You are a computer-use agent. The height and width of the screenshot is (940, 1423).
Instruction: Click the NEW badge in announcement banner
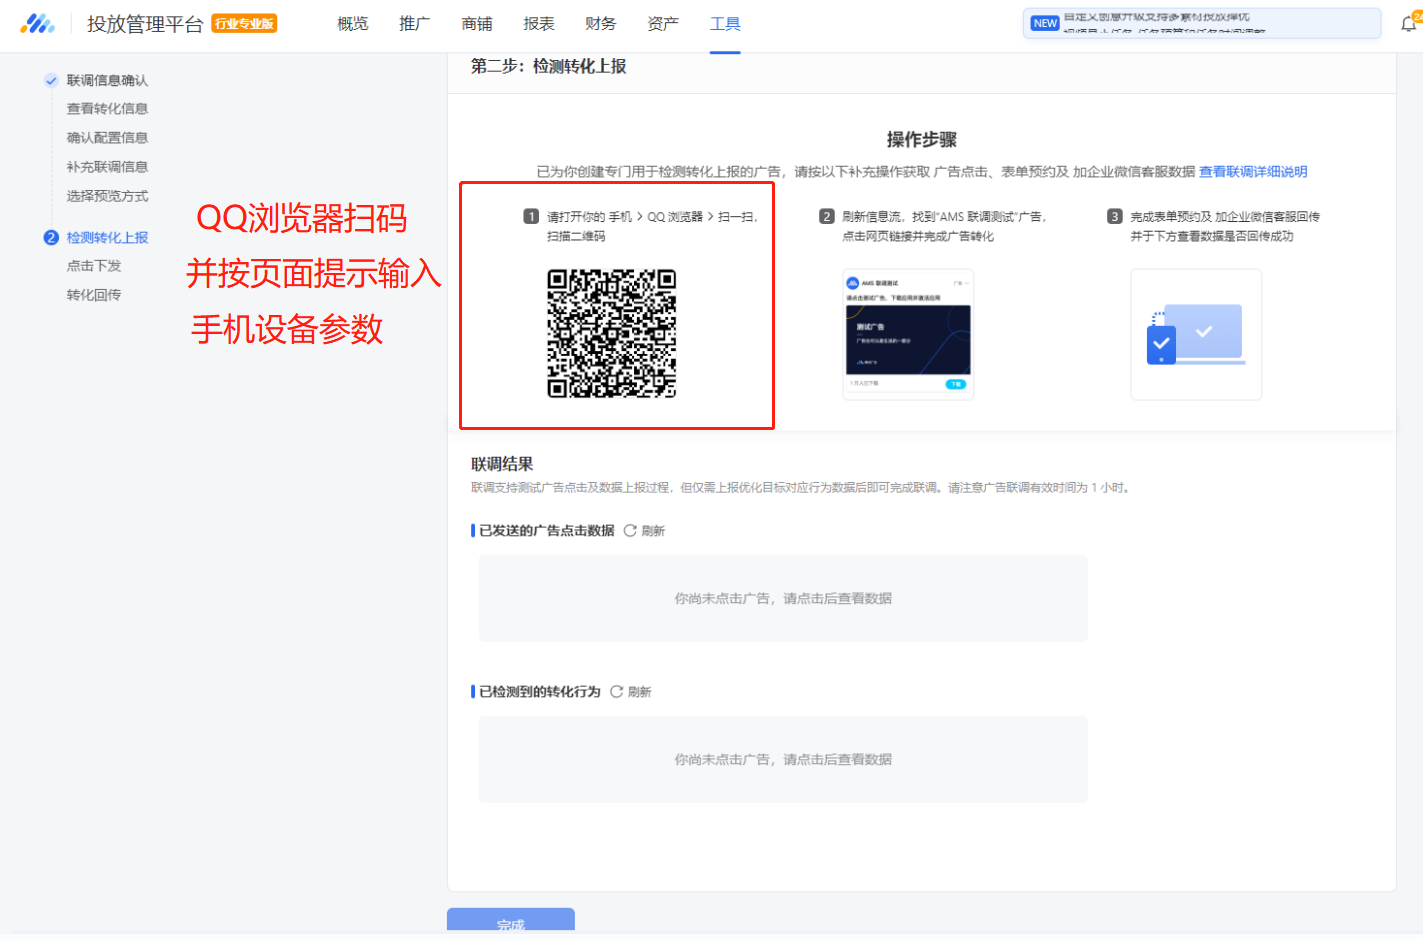click(x=1045, y=23)
